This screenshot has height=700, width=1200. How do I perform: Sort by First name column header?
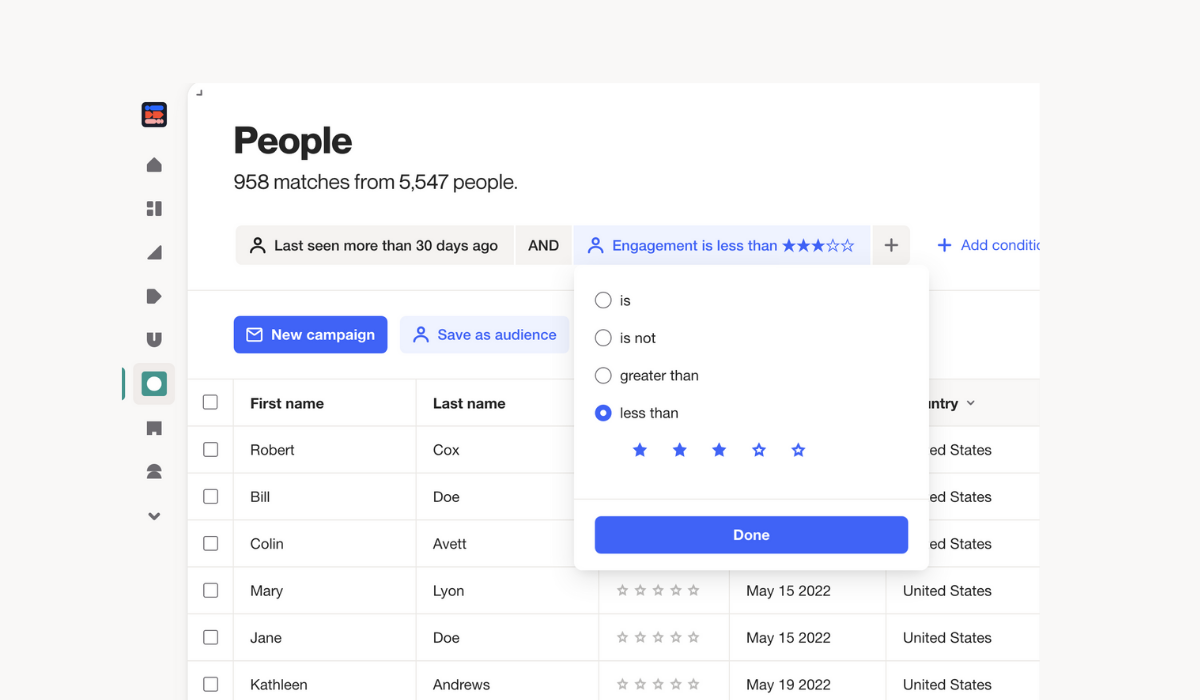click(x=287, y=404)
